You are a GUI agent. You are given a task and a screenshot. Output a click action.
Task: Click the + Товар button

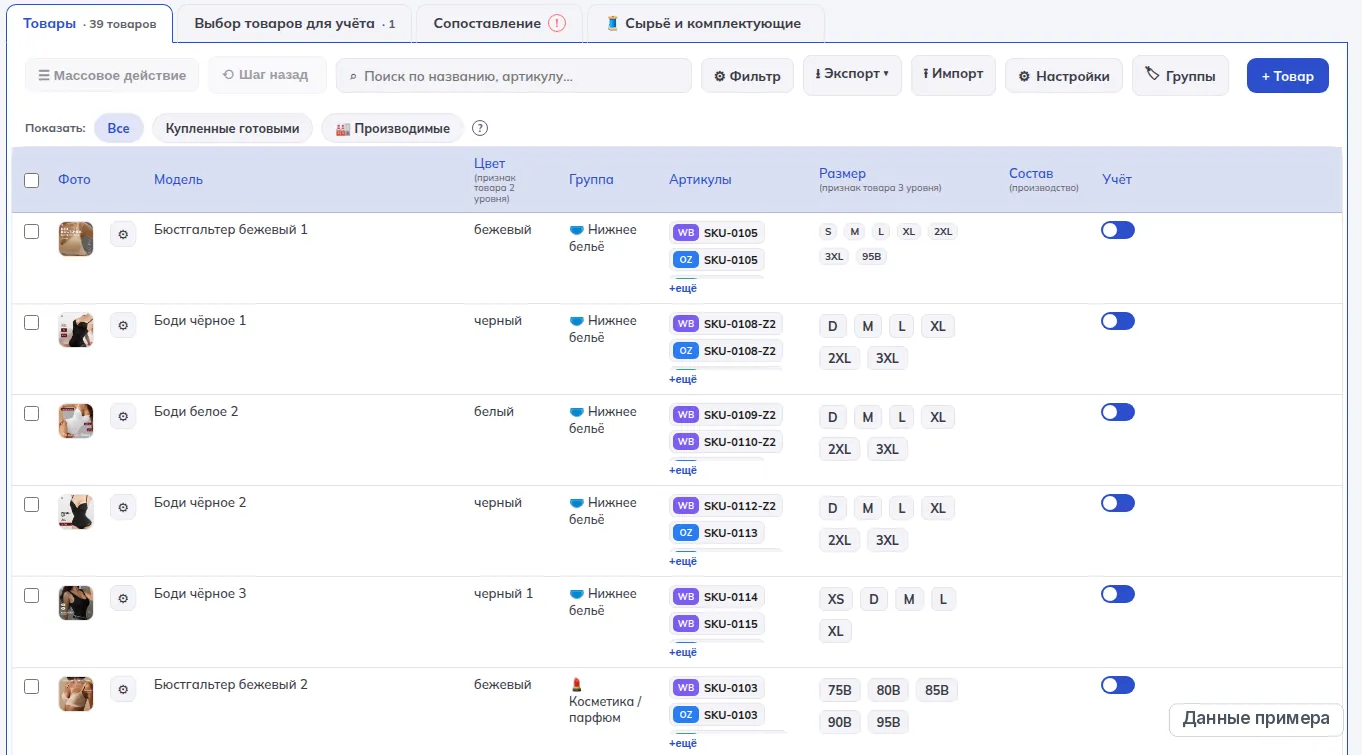1288,76
